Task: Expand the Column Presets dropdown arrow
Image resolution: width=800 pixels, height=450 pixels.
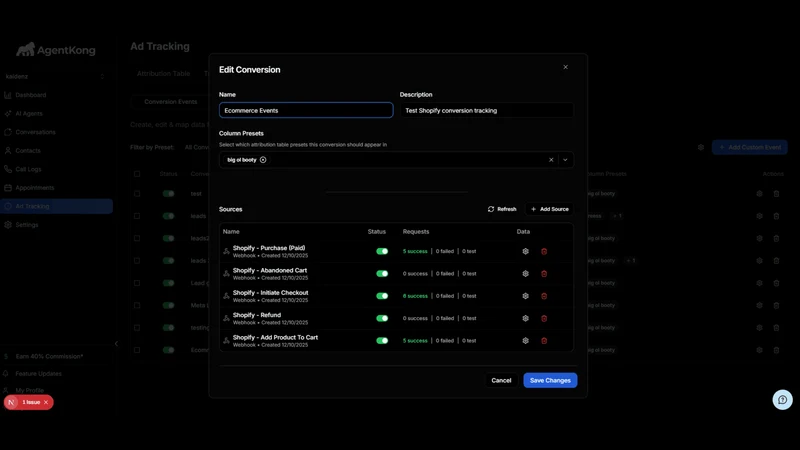Action: pos(565,160)
